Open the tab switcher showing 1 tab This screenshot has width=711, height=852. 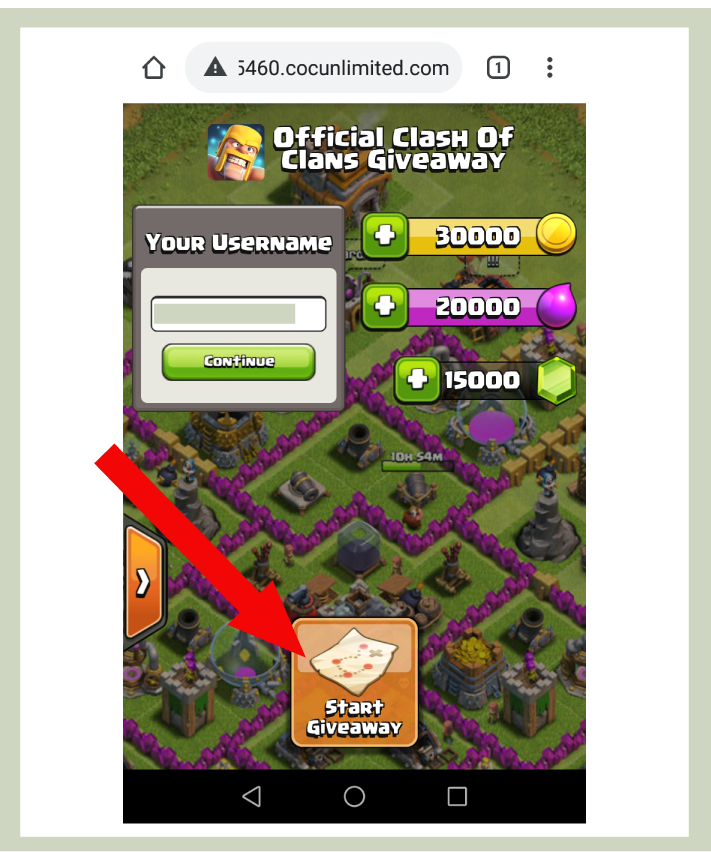click(x=498, y=68)
